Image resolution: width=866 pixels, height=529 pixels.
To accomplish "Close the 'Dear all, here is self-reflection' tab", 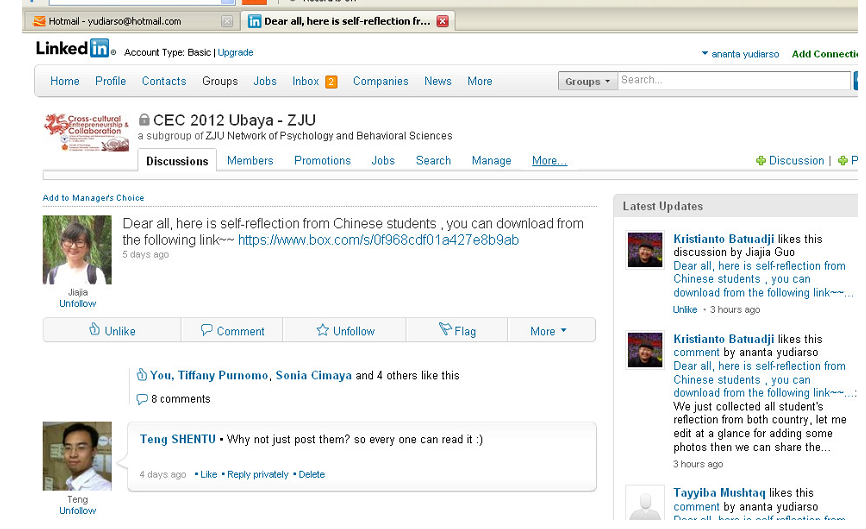I will pos(442,21).
